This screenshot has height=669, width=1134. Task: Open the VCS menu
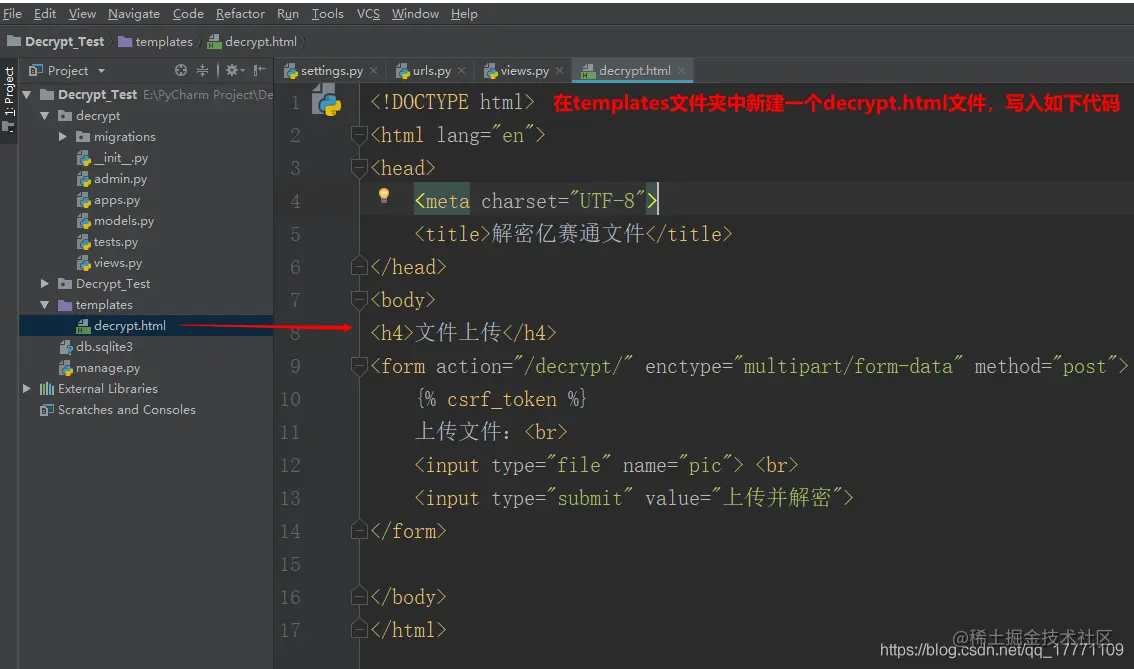(x=368, y=14)
